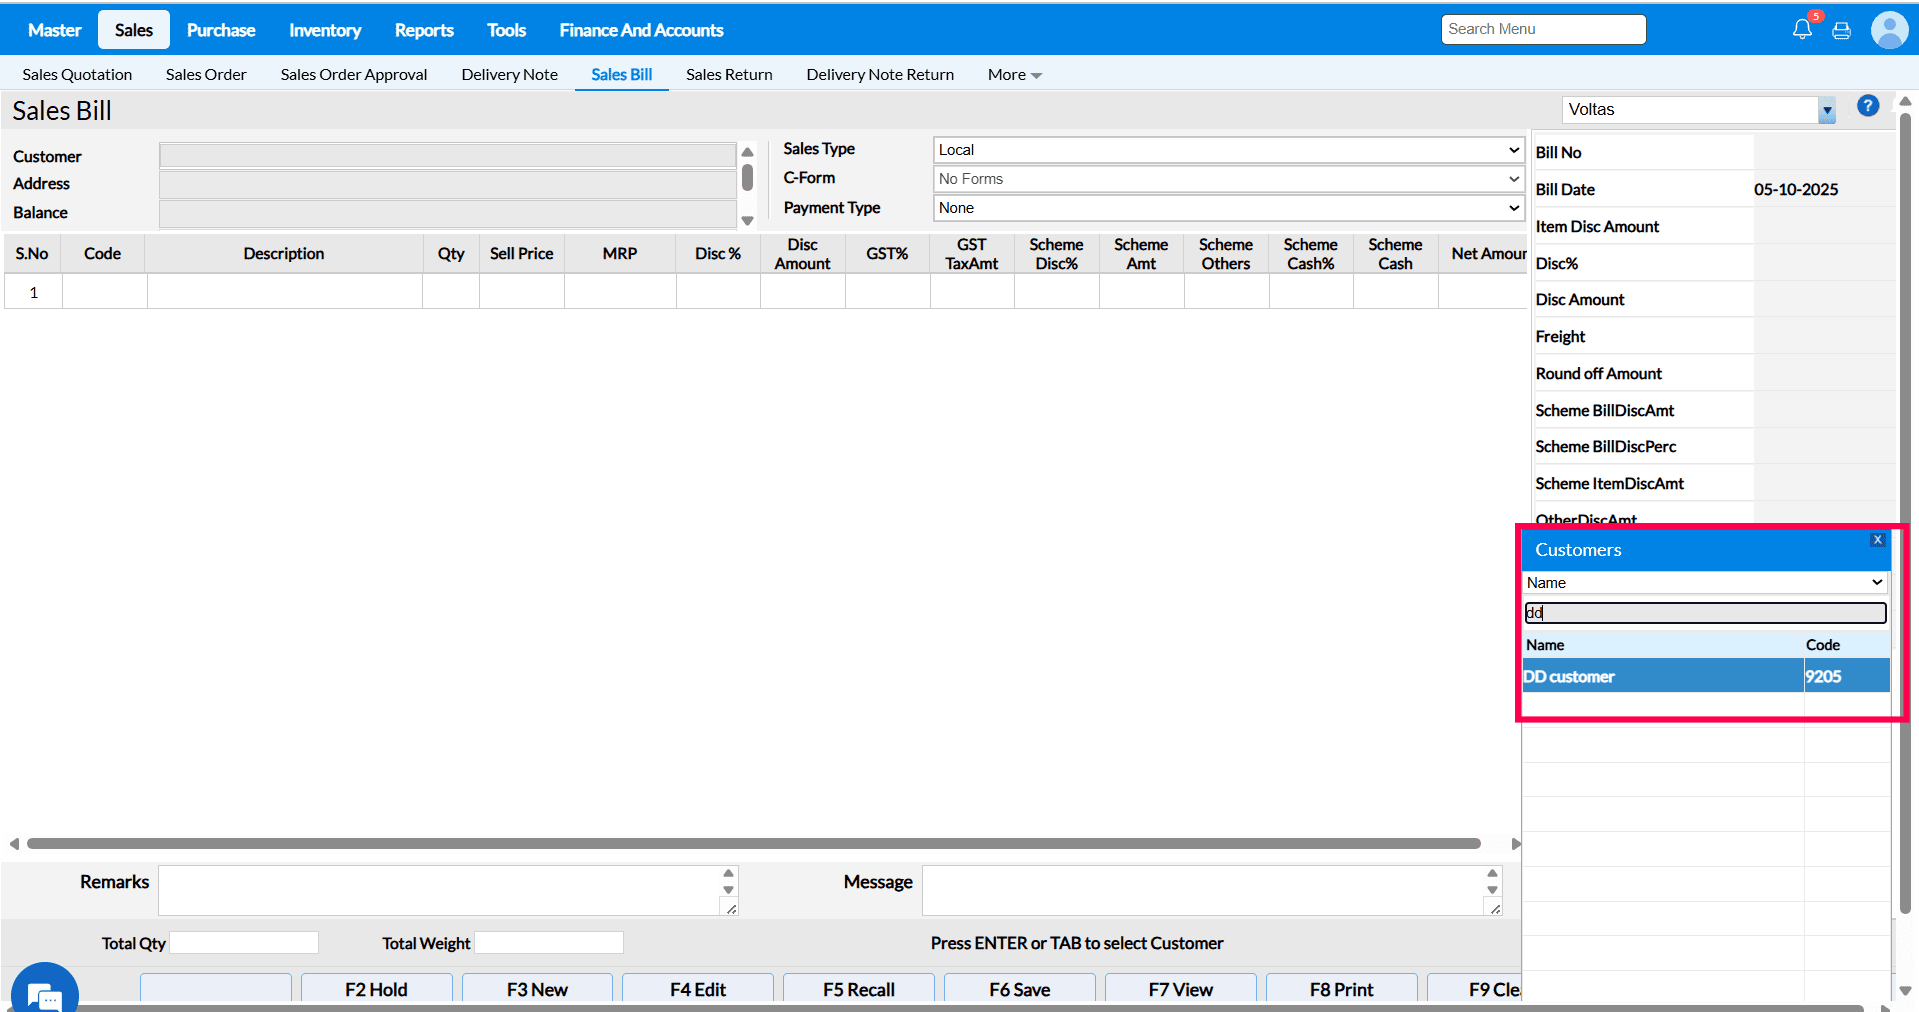Expand the Voltas company selector
Image resolution: width=1919 pixels, height=1012 pixels.
1826,110
